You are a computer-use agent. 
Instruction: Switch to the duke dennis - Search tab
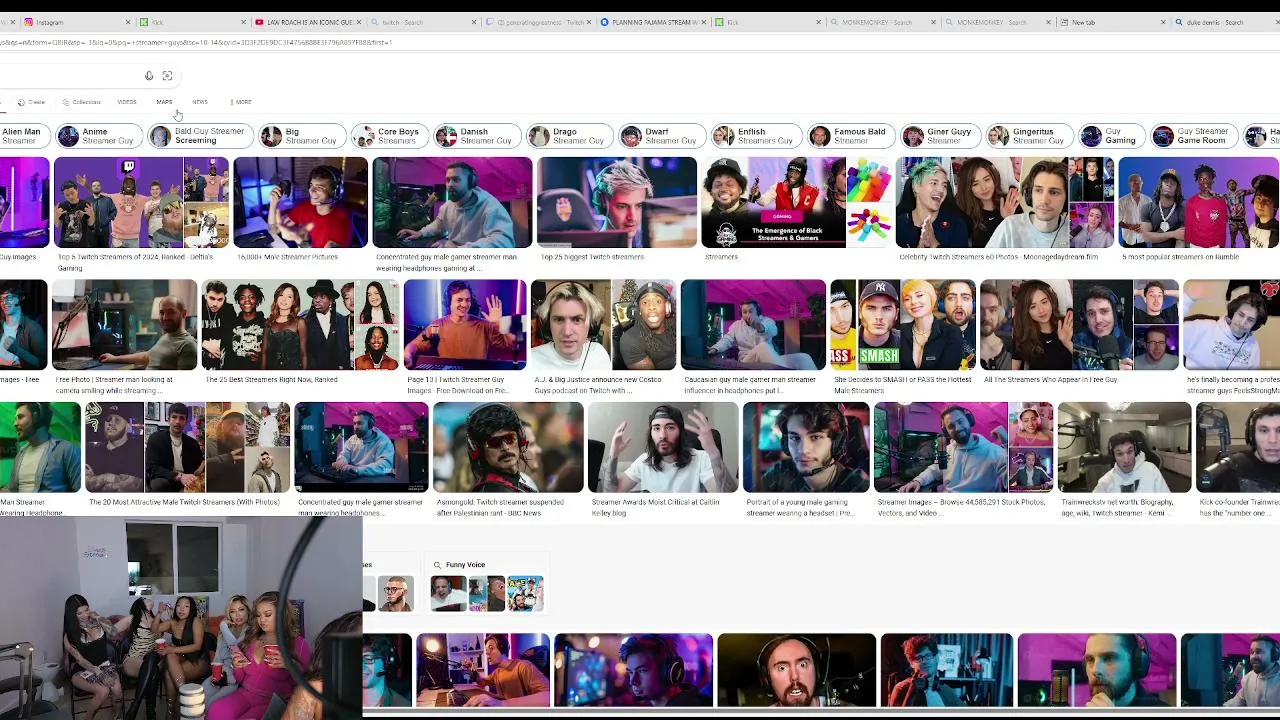(x=1225, y=22)
